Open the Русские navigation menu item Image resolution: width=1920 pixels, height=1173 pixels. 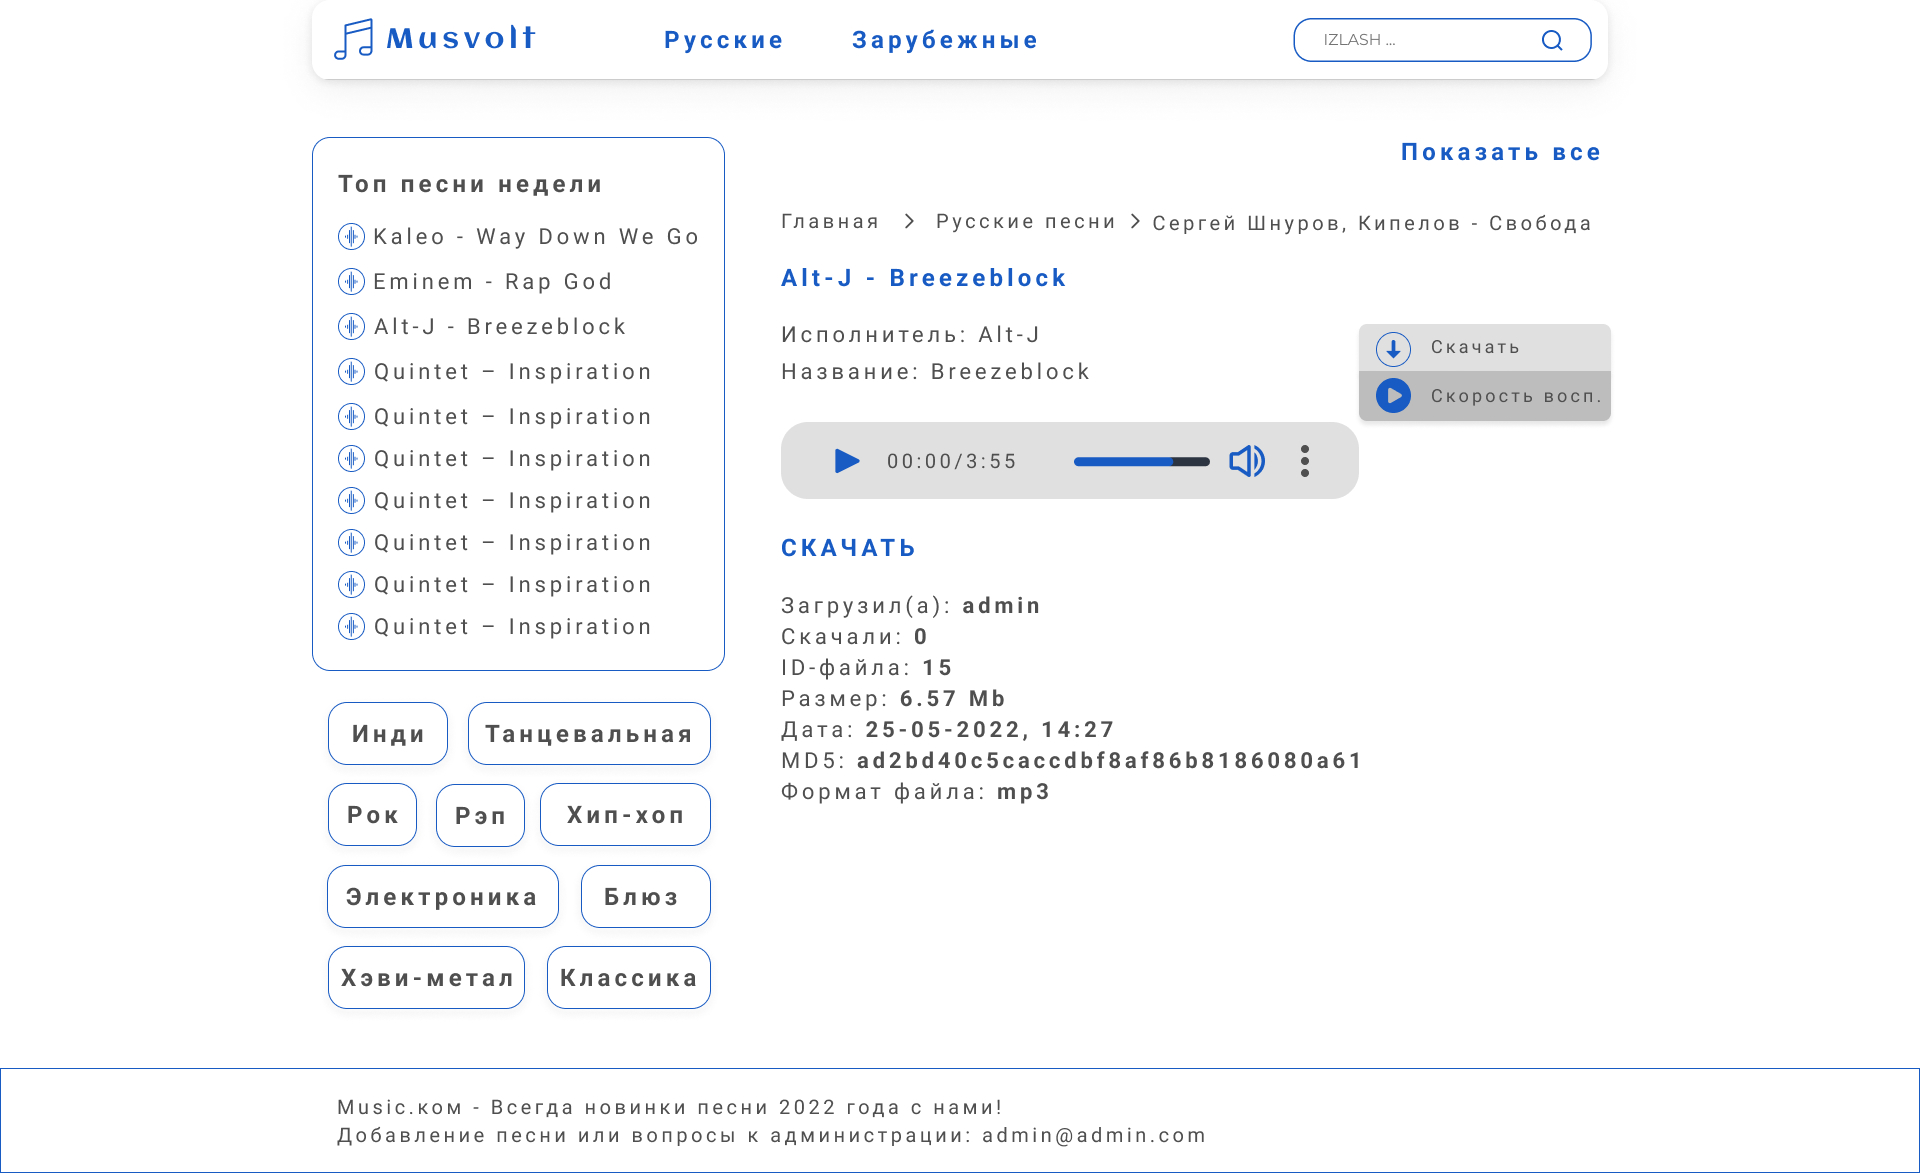click(x=724, y=40)
